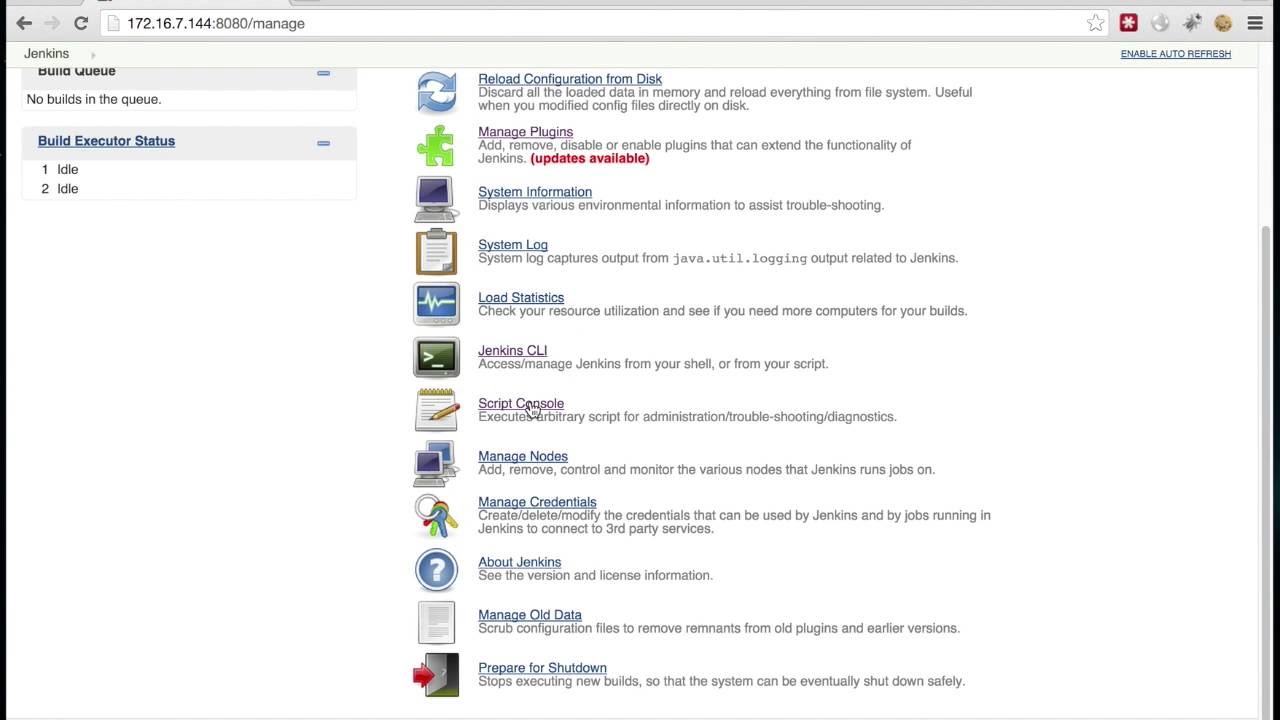
Task: Click the 'updates available' red text
Action: click(590, 159)
